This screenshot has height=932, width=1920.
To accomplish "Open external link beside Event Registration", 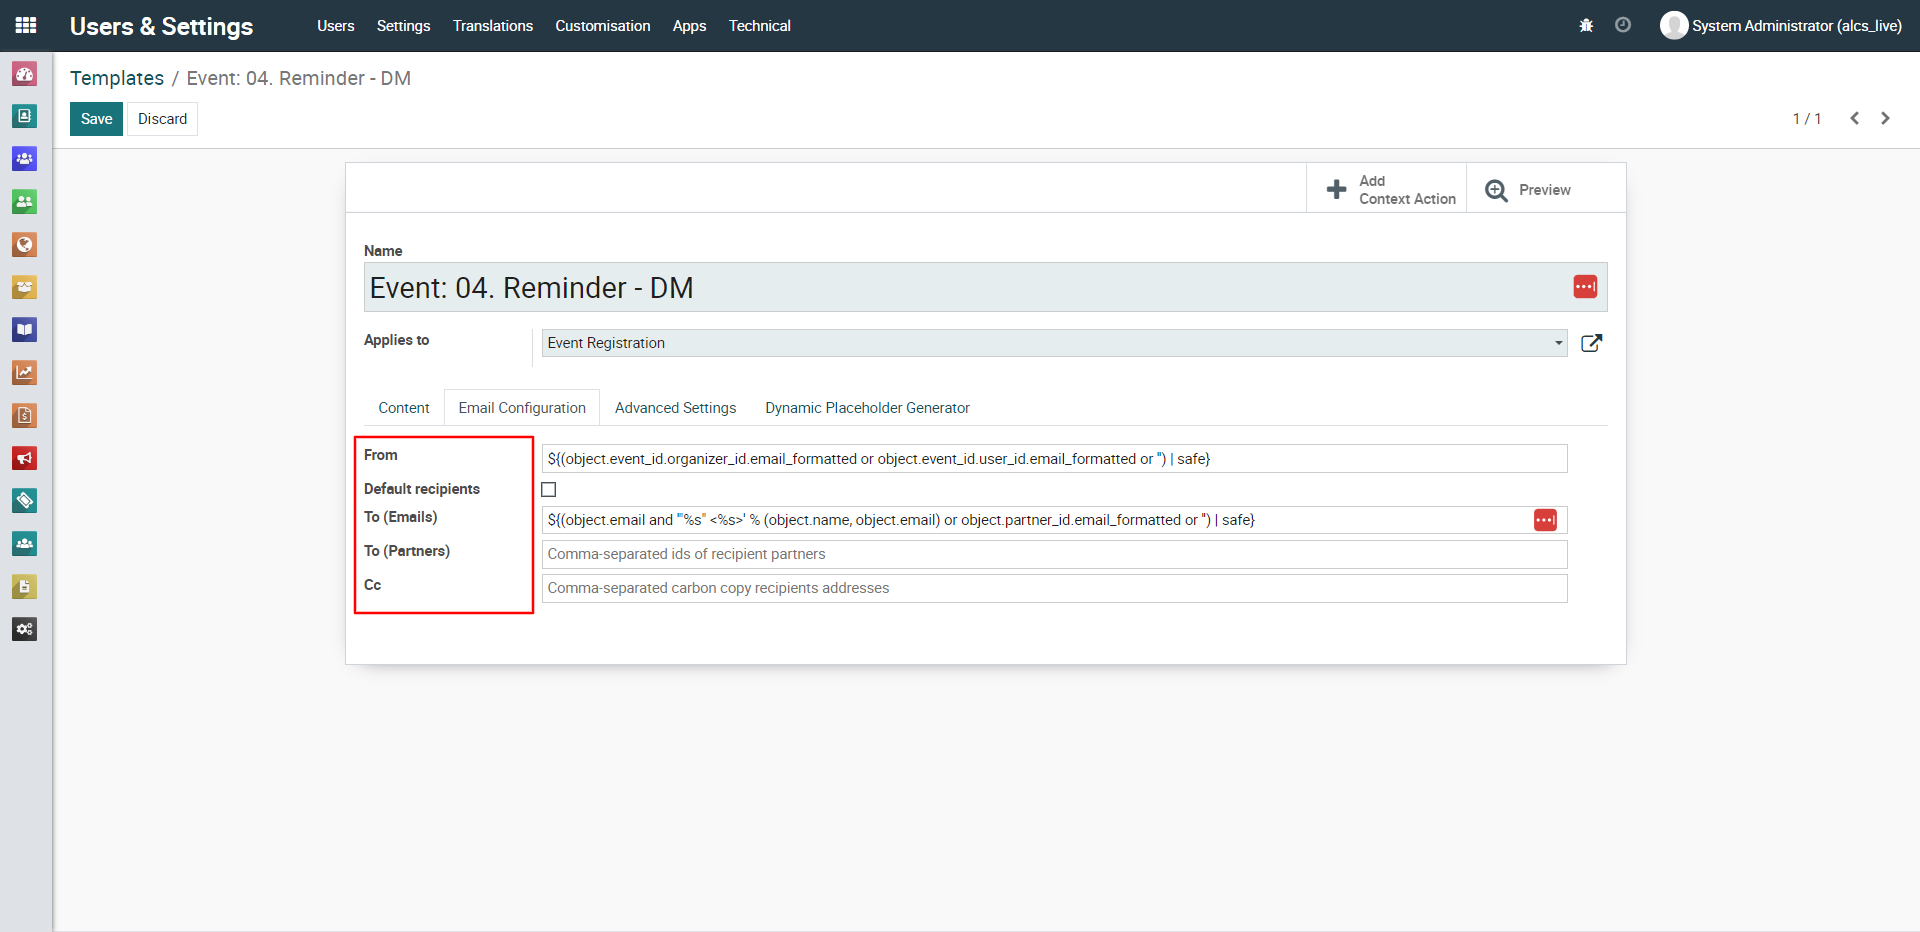I will coord(1591,343).
